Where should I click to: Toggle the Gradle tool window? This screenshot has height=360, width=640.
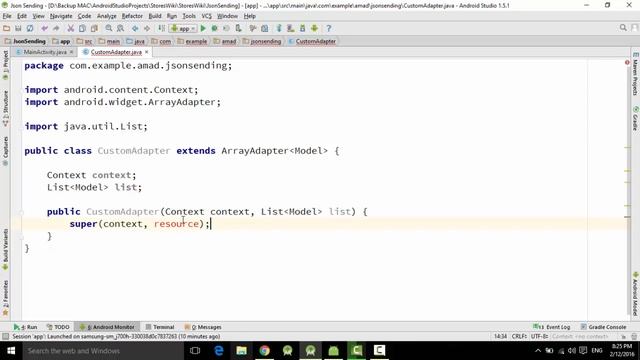[x=635, y=119]
